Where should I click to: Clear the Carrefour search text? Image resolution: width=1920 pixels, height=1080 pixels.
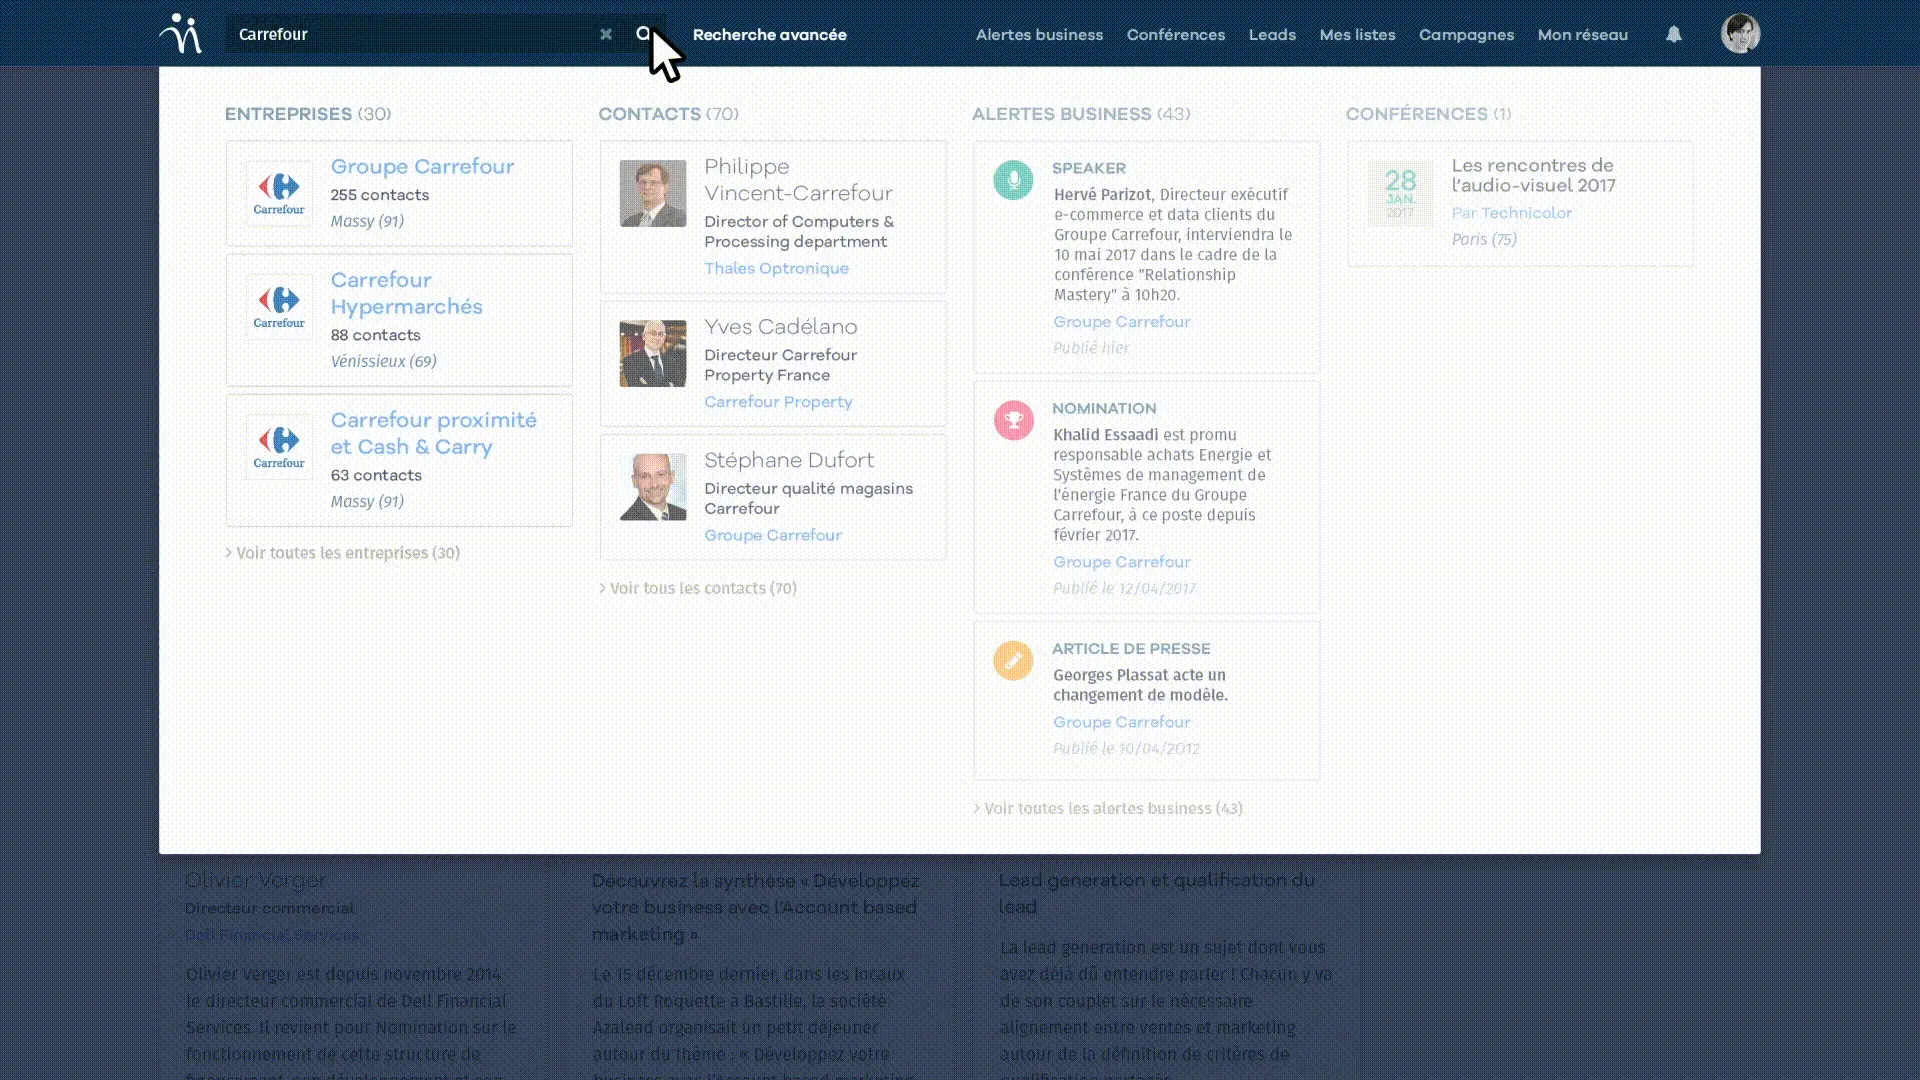coord(605,34)
